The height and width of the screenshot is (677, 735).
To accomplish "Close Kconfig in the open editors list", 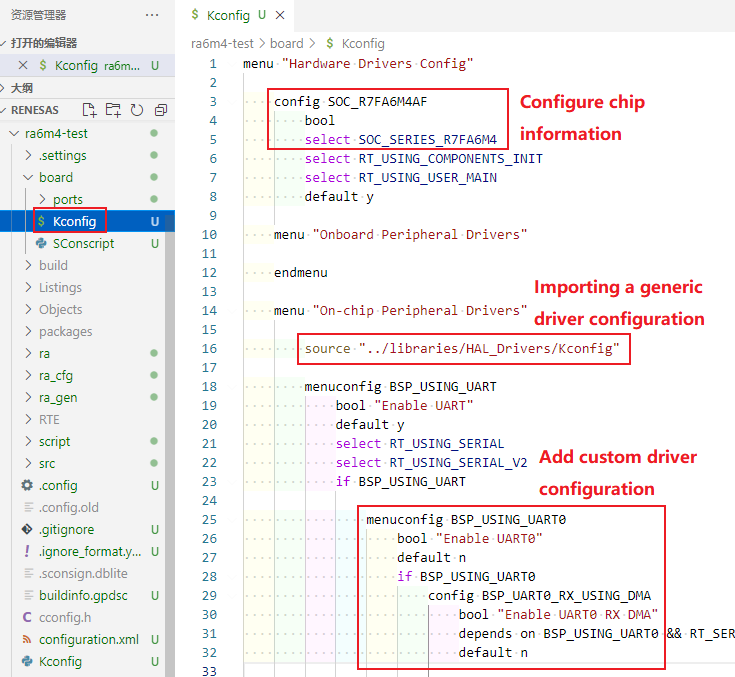I will (23, 65).
